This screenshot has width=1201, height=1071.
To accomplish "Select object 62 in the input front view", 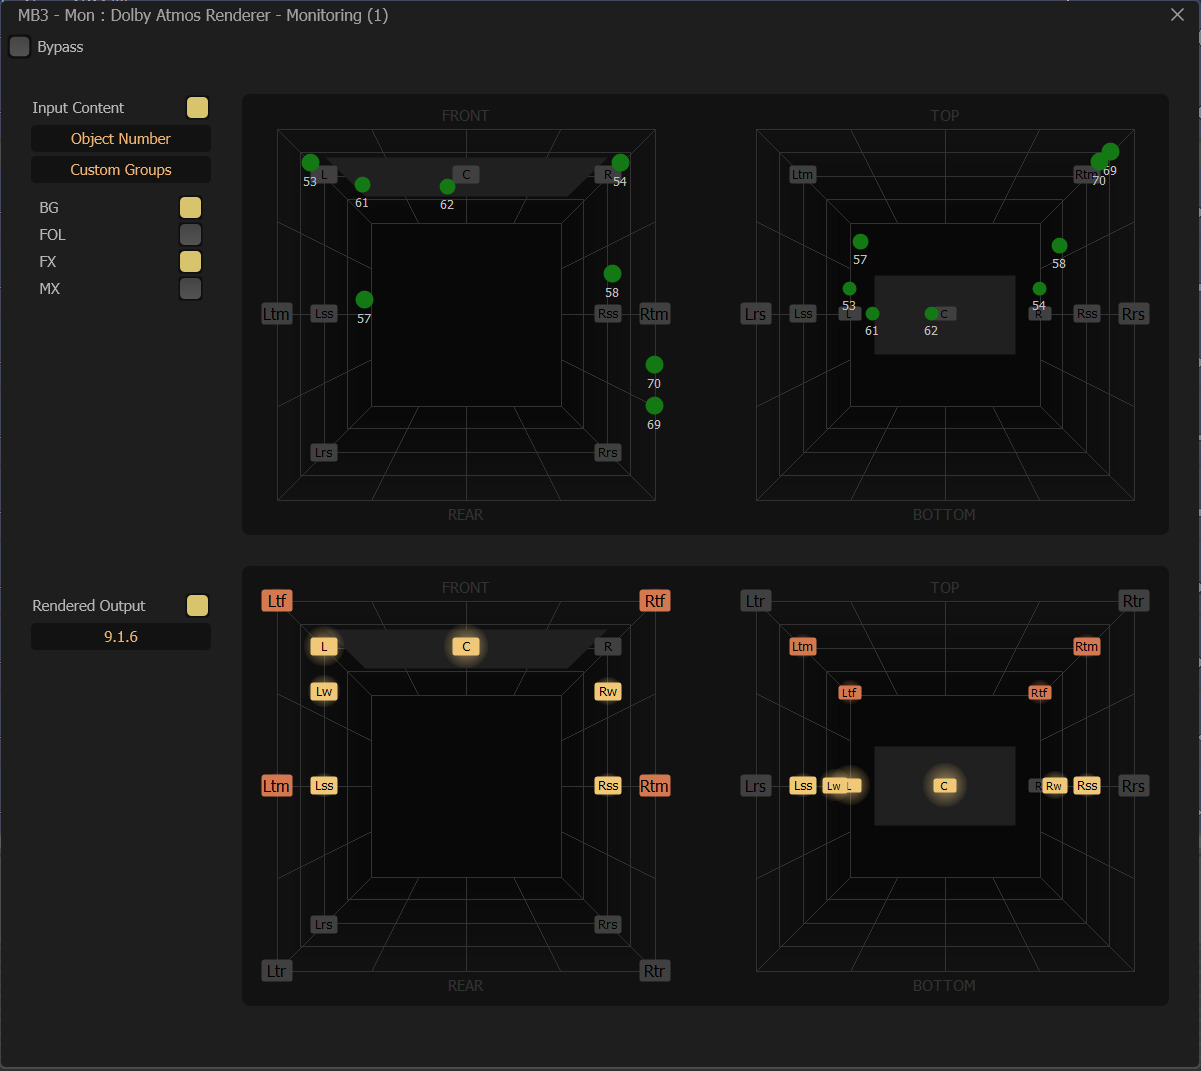I will click(x=446, y=185).
